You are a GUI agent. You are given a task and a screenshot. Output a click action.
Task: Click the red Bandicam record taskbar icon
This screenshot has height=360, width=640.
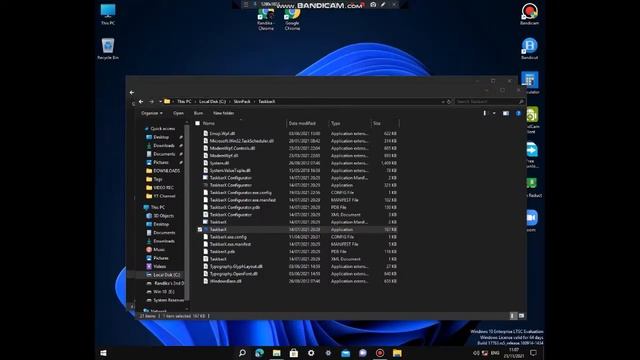coord(380,353)
